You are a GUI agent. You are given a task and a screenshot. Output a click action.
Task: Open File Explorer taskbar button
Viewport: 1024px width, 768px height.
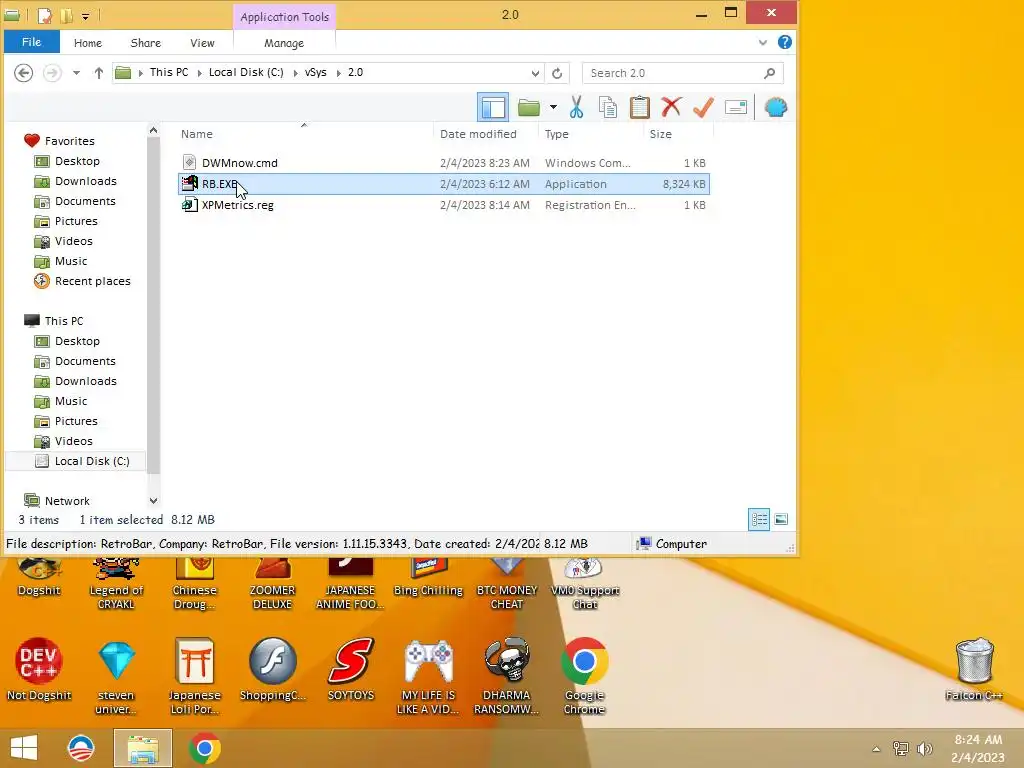click(143, 748)
